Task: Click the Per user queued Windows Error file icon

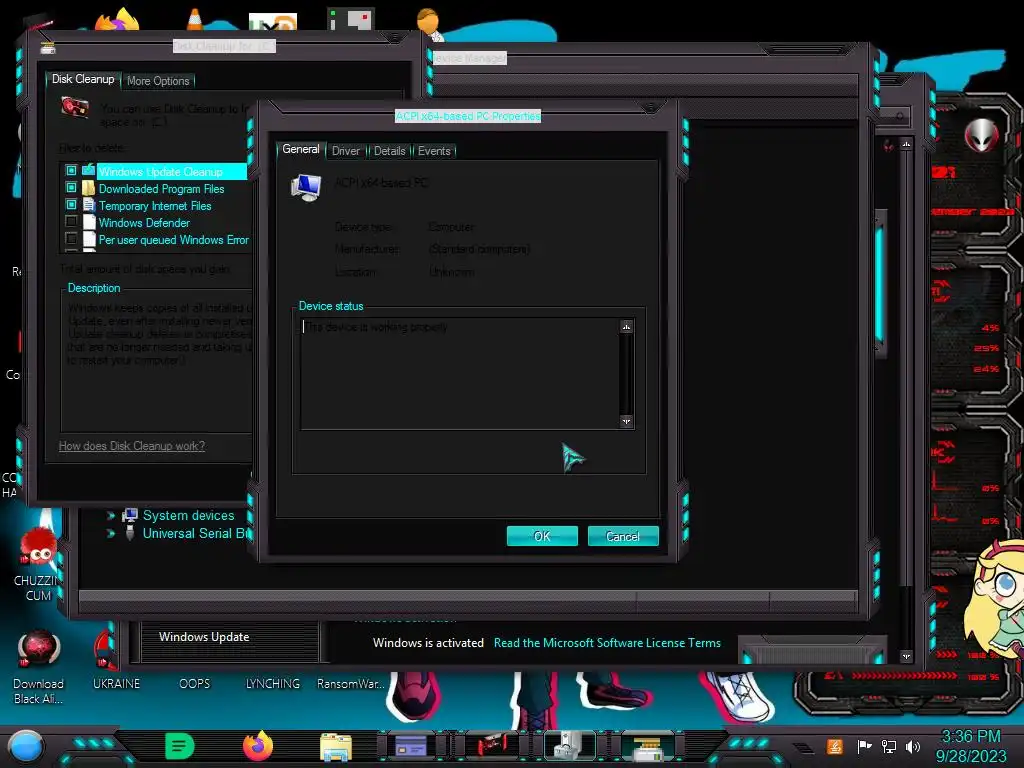Action: click(89, 239)
